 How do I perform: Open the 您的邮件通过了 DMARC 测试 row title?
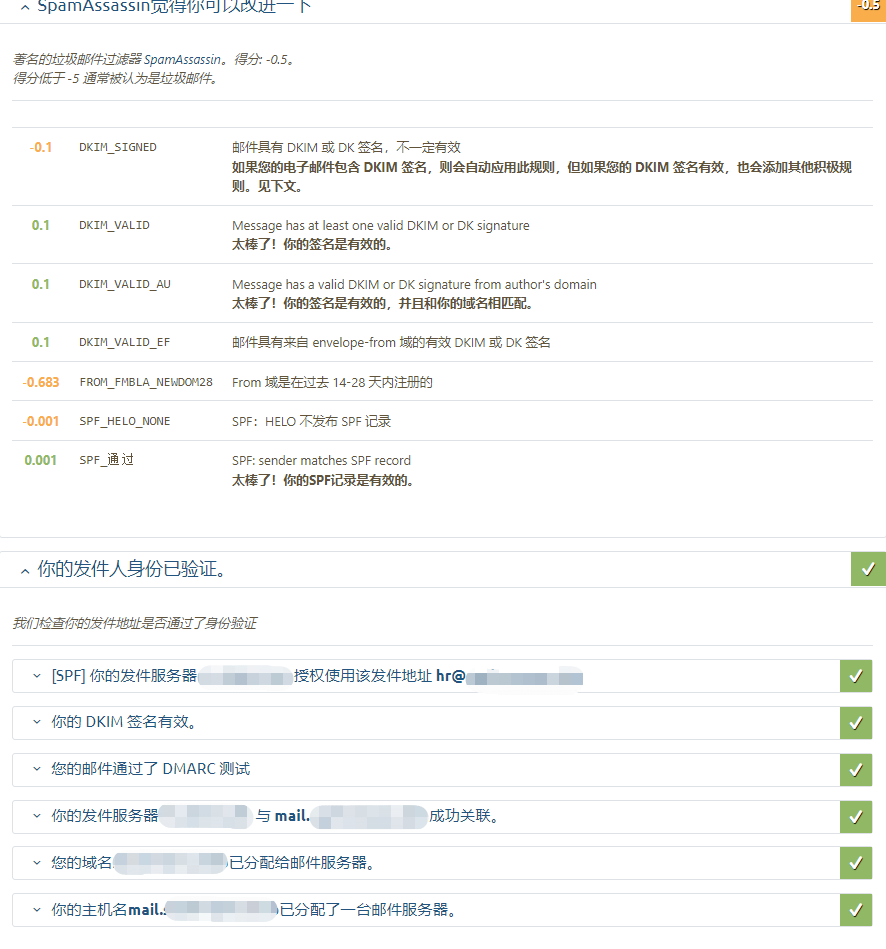[151, 769]
